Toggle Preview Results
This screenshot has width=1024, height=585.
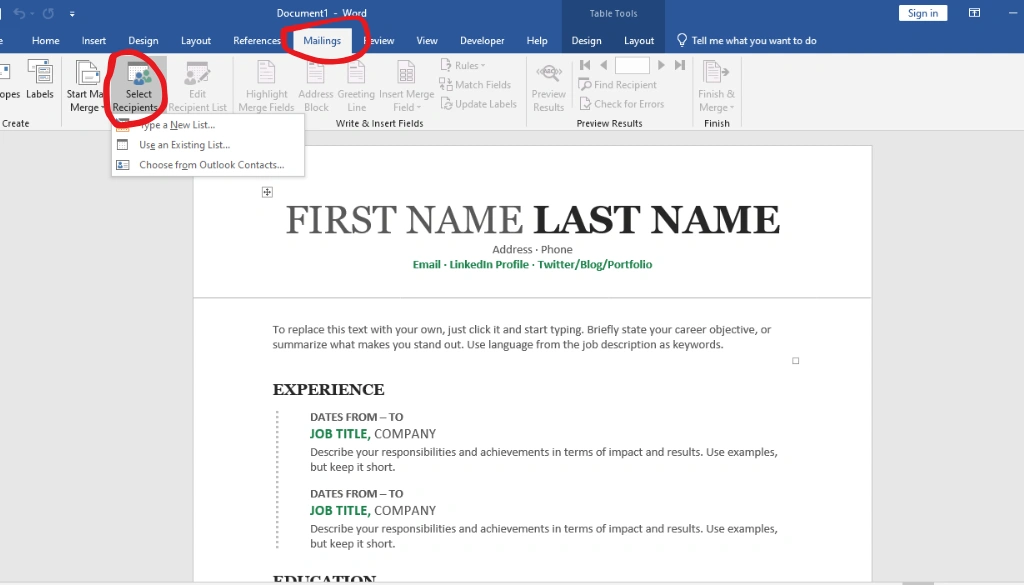pos(549,86)
